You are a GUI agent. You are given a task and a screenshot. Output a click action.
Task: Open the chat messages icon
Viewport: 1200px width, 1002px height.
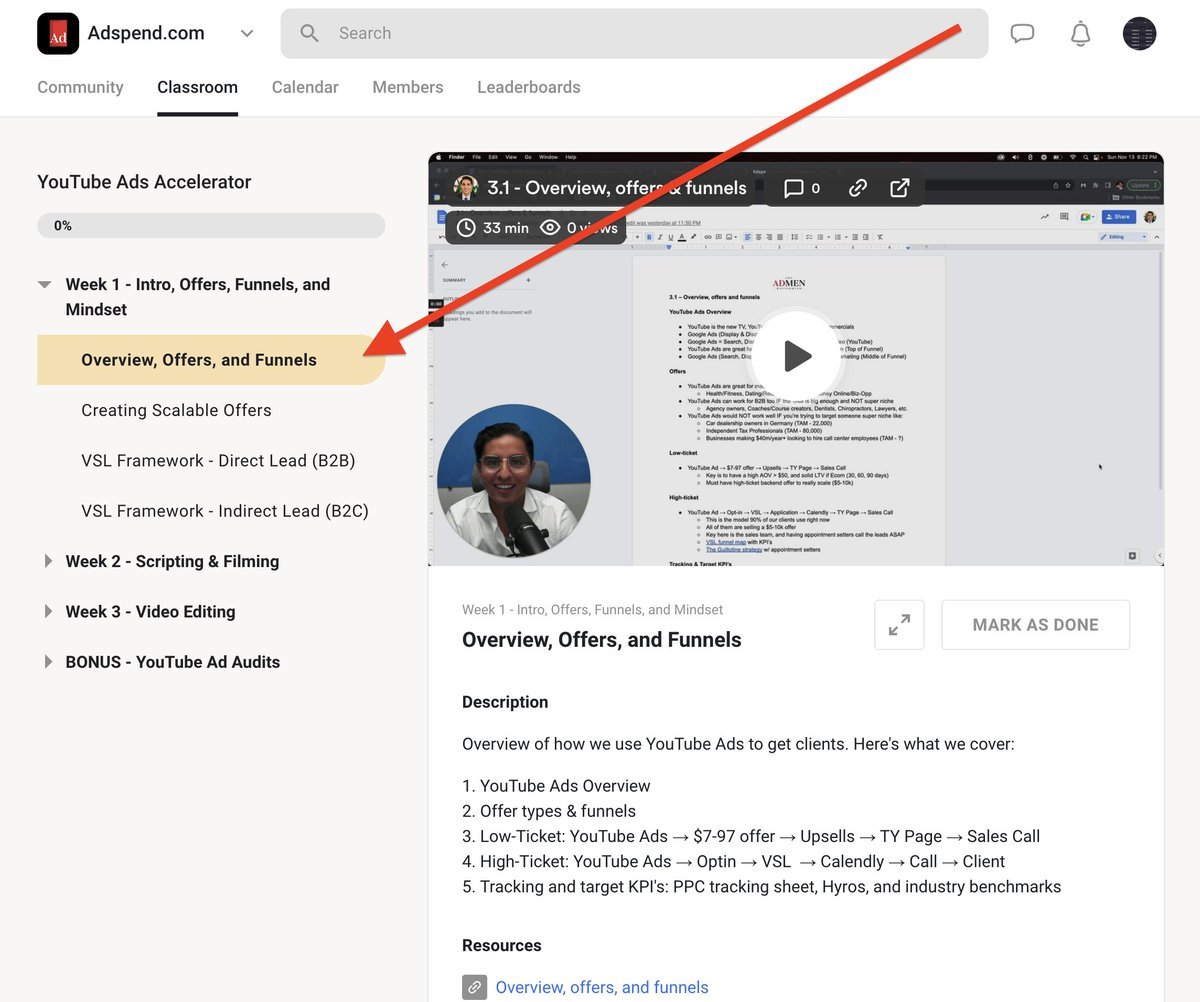pyautogui.click(x=1022, y=33)
